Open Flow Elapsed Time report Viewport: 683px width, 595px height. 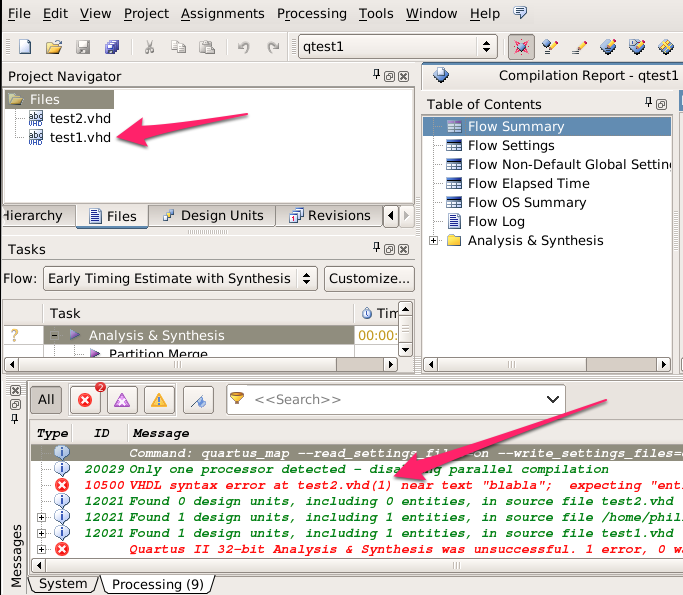pyautogui.click(x=528, y=183)
